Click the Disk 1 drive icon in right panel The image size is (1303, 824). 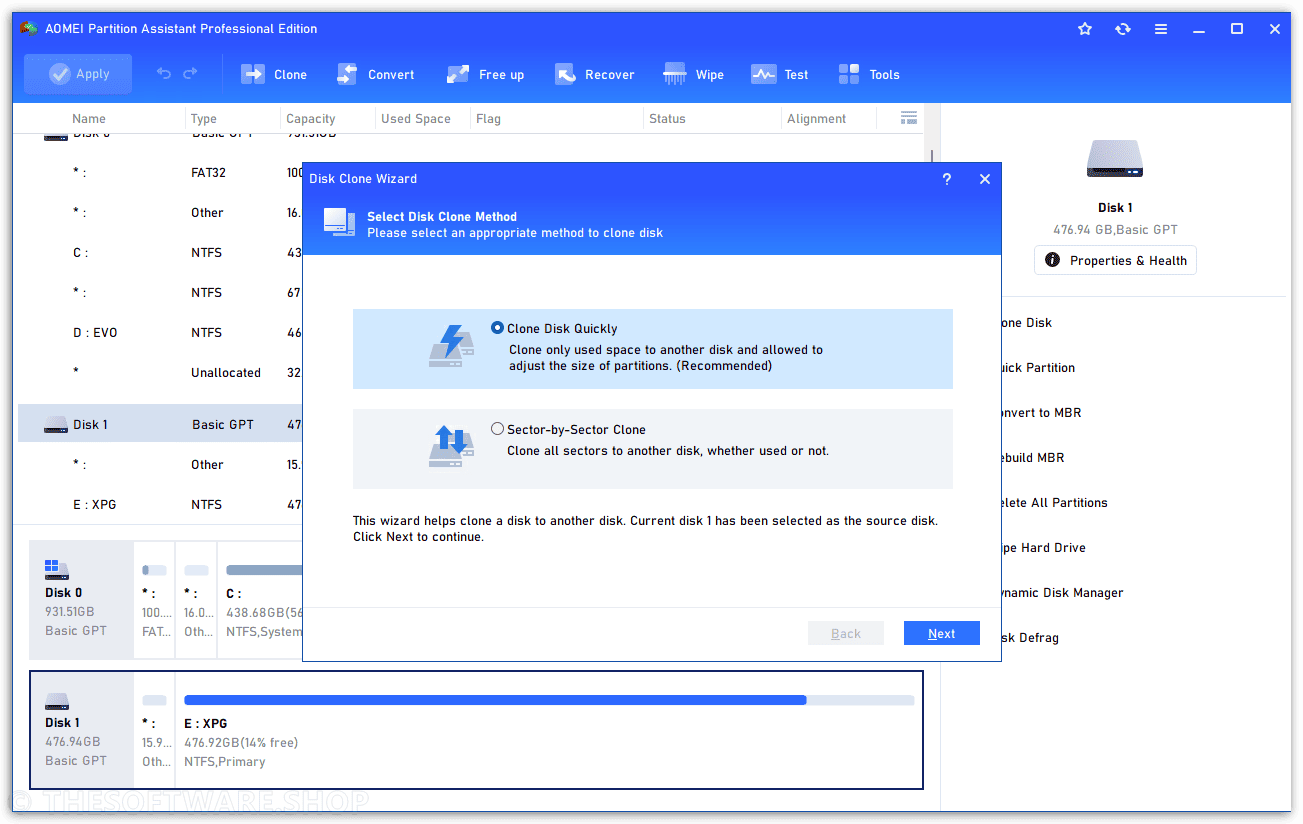[1115, 160]
